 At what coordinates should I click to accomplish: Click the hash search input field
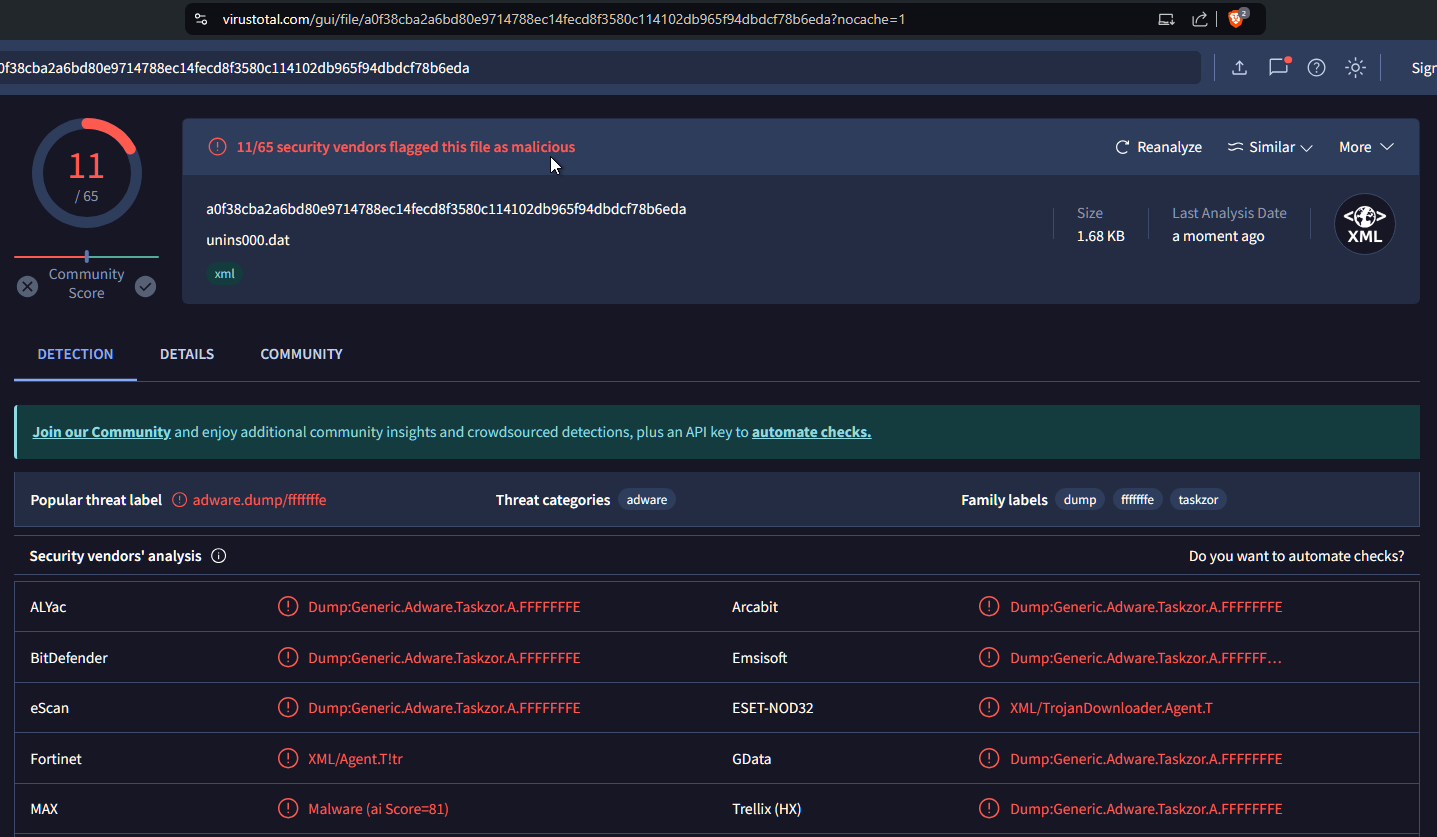(600, 68)
